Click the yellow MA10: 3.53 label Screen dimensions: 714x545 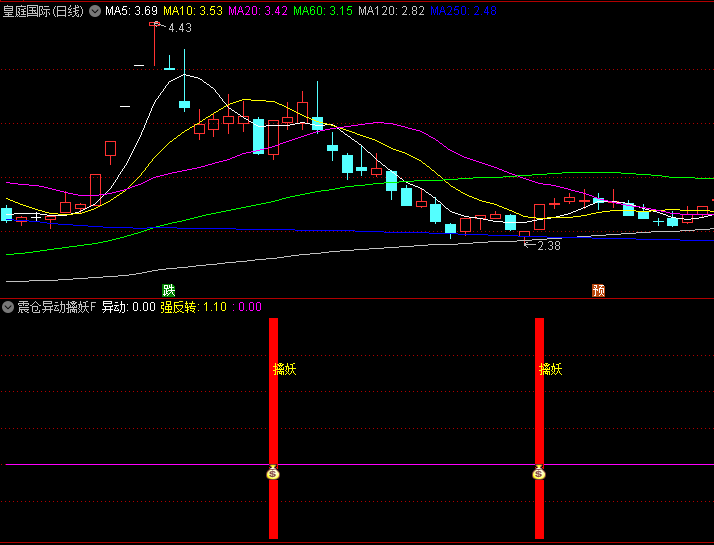pos(193,11)
